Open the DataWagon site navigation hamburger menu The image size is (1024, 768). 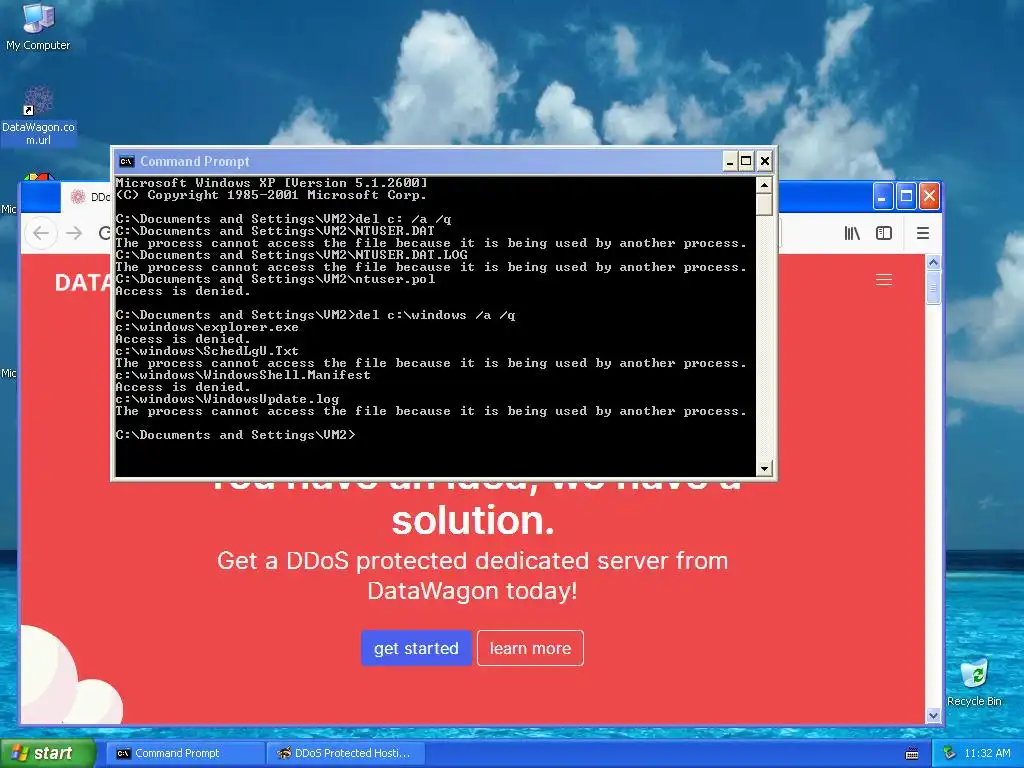pyautogui.click(x=884, y=280)
